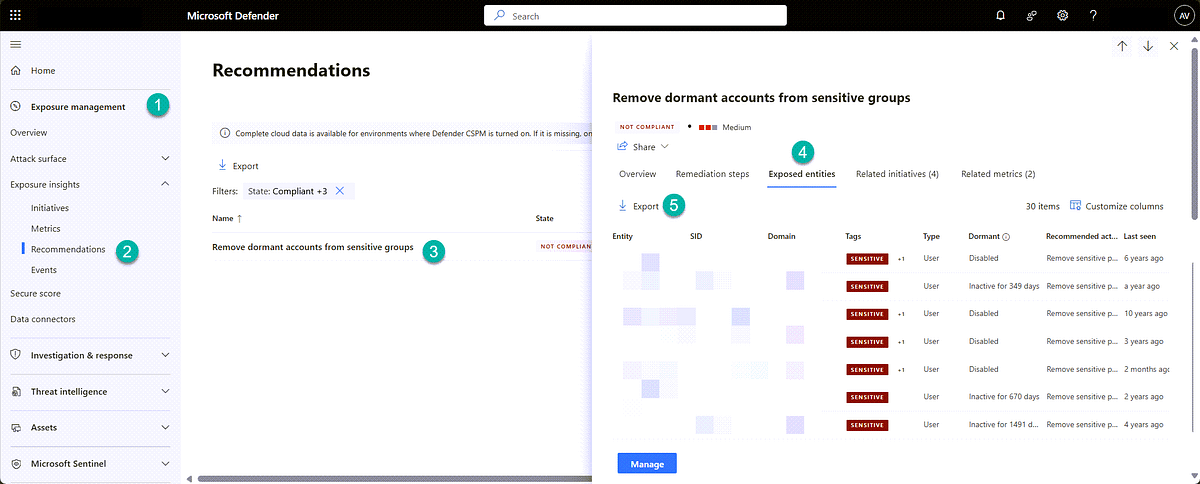
Task: Open Remove dormant accounts recommendation row
Action: tap(313, 247)
